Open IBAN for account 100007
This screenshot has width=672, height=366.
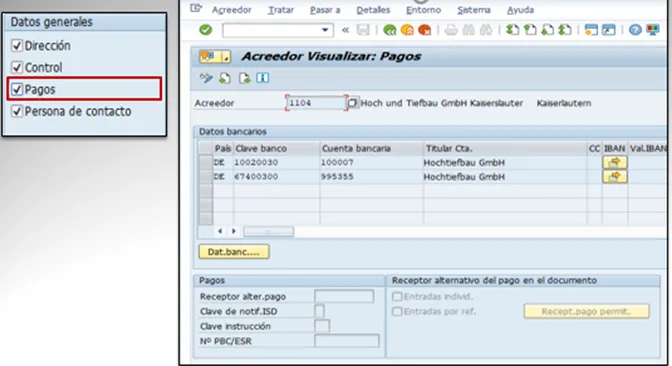pos(615,162)
